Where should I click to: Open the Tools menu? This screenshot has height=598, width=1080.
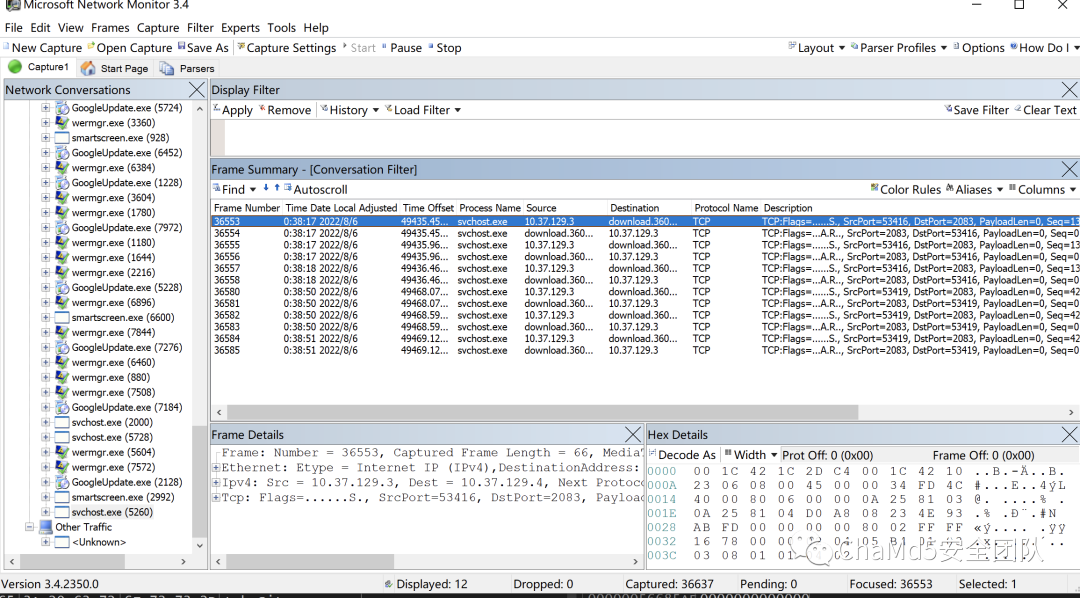click(x=281, y=28)
